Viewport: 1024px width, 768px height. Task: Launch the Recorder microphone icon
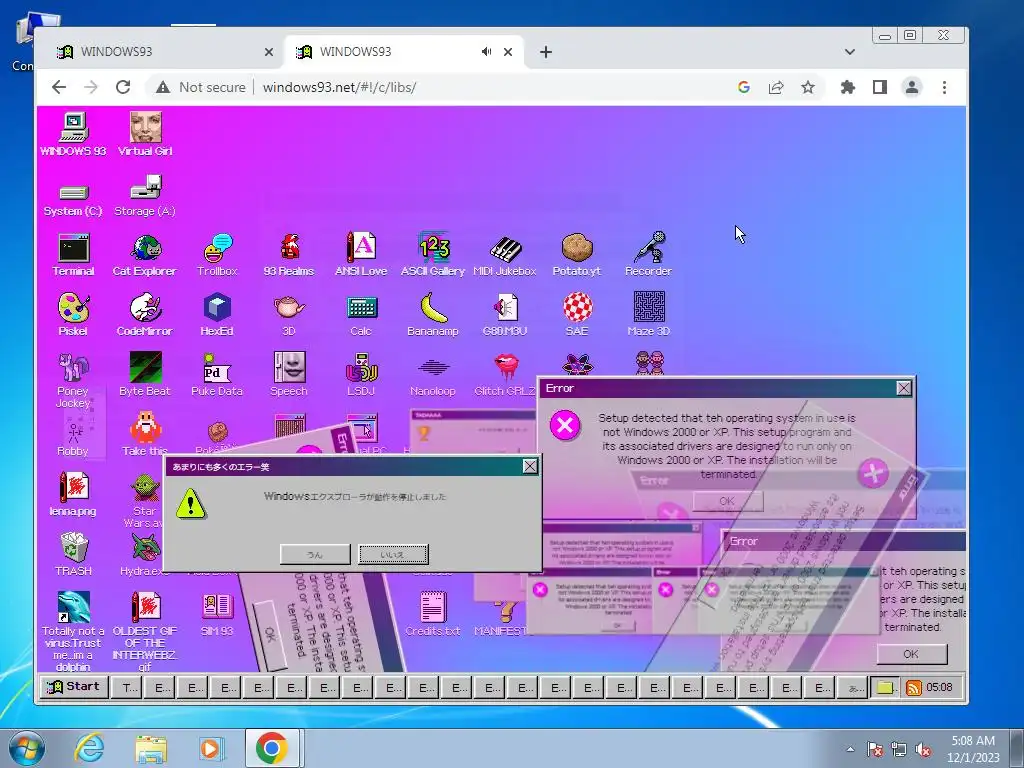click(648, 248)
